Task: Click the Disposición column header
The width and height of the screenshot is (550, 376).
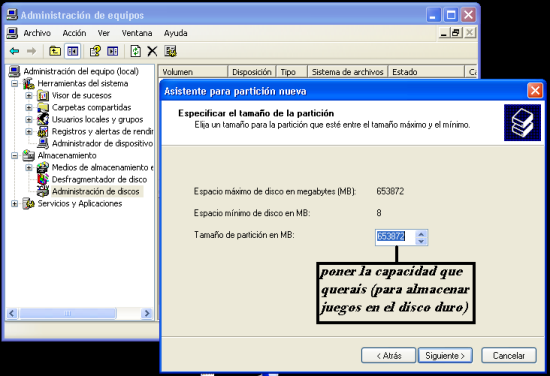Action: coord(252,72)
